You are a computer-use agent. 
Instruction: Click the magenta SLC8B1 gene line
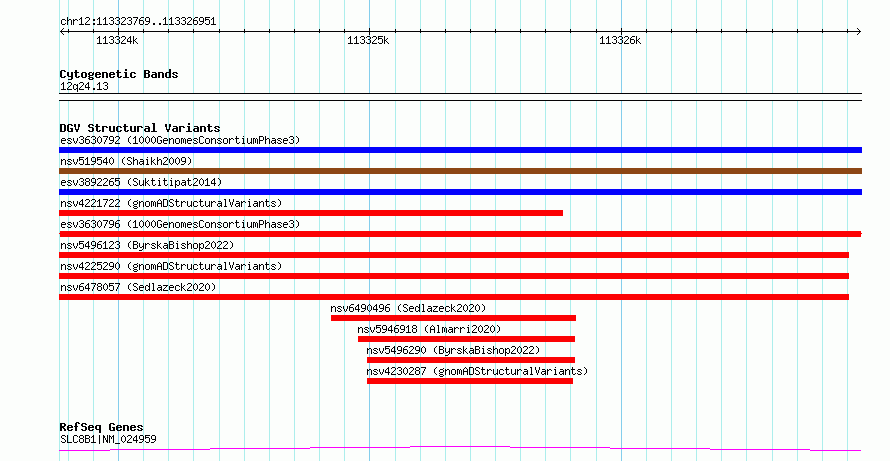pos(460,449)
